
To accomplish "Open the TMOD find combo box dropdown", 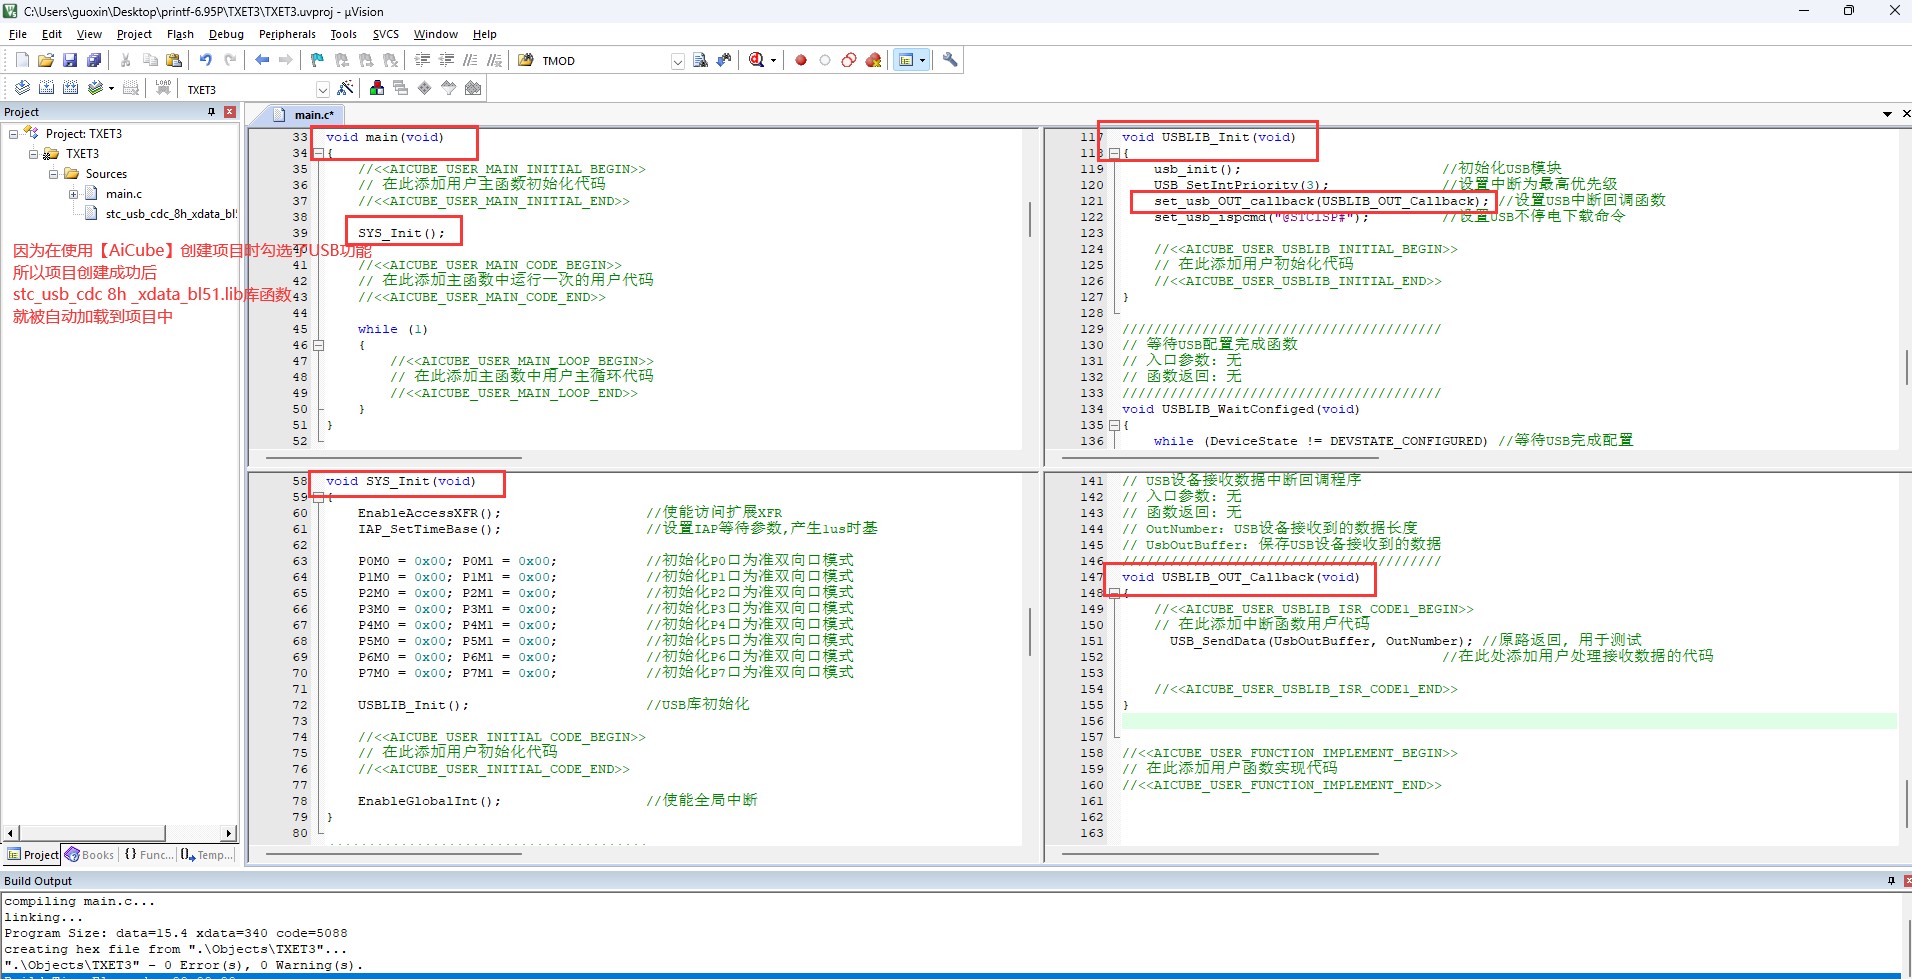I will (x=678, y=61).
